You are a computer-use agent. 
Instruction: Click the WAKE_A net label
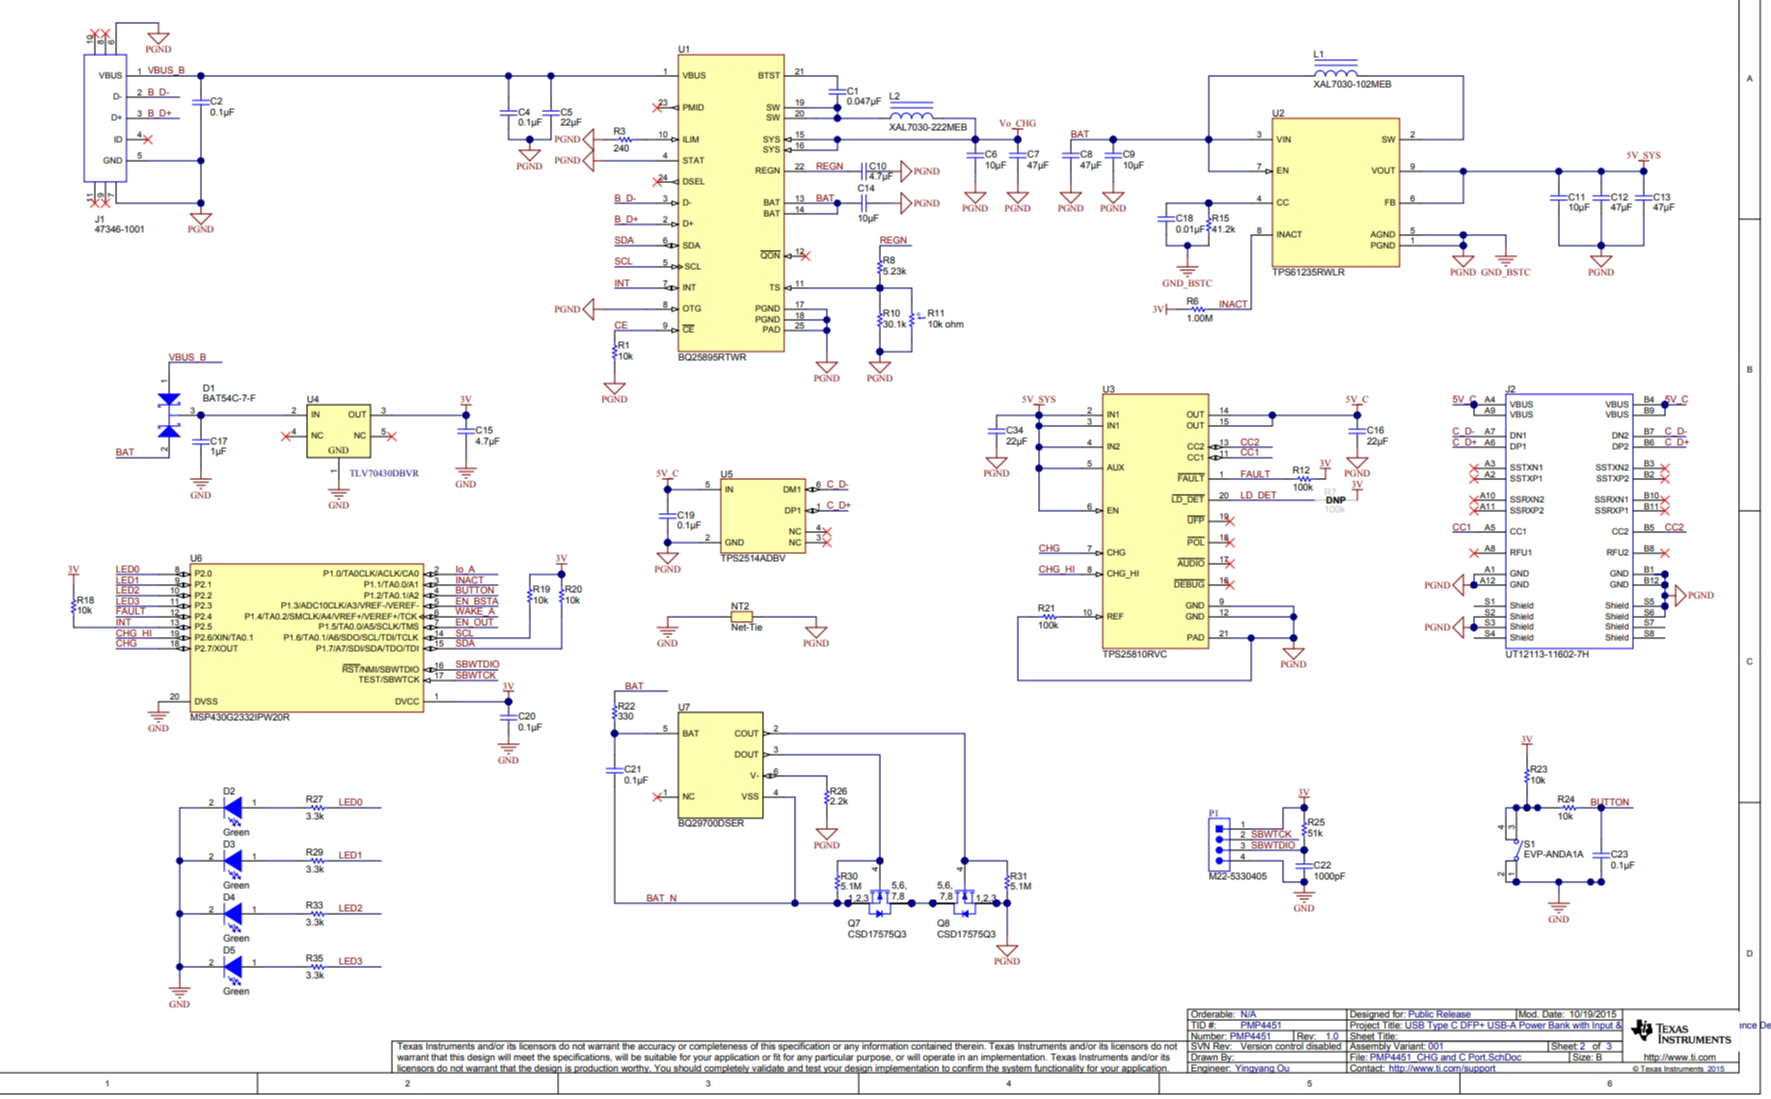click(475, 611)
